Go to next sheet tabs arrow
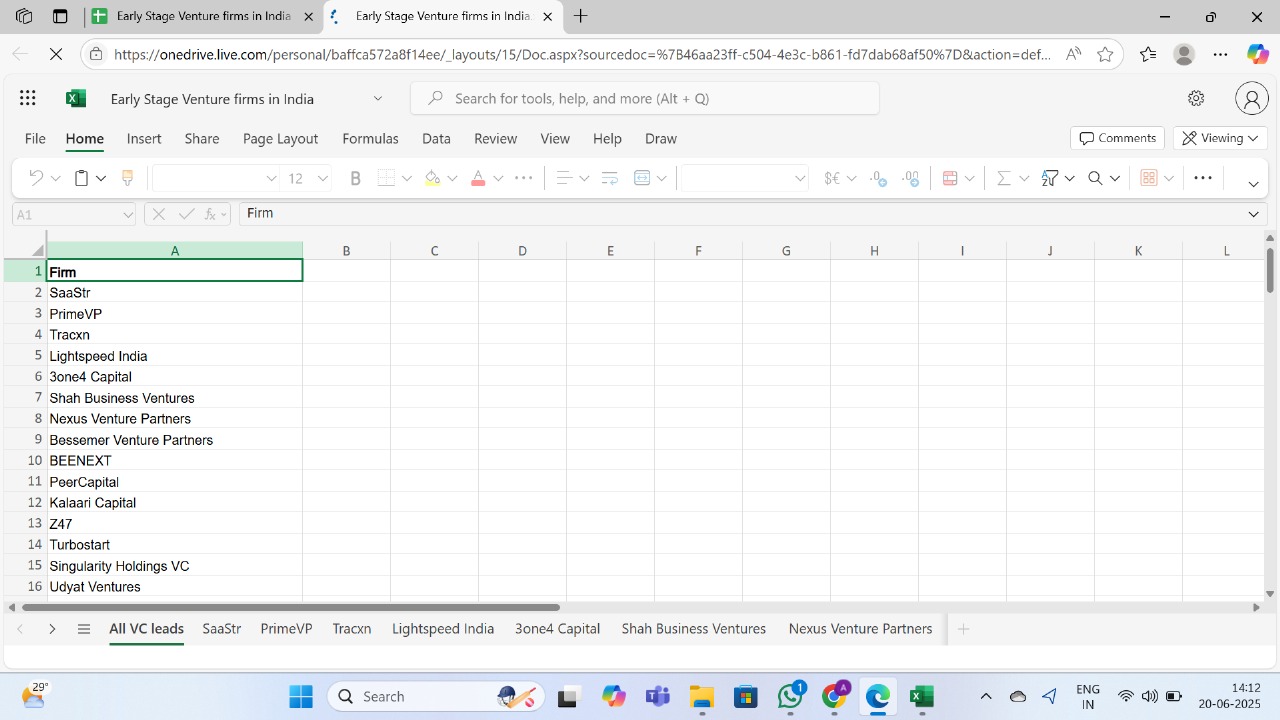1280x720 pixels. click(x=52, y=629)
